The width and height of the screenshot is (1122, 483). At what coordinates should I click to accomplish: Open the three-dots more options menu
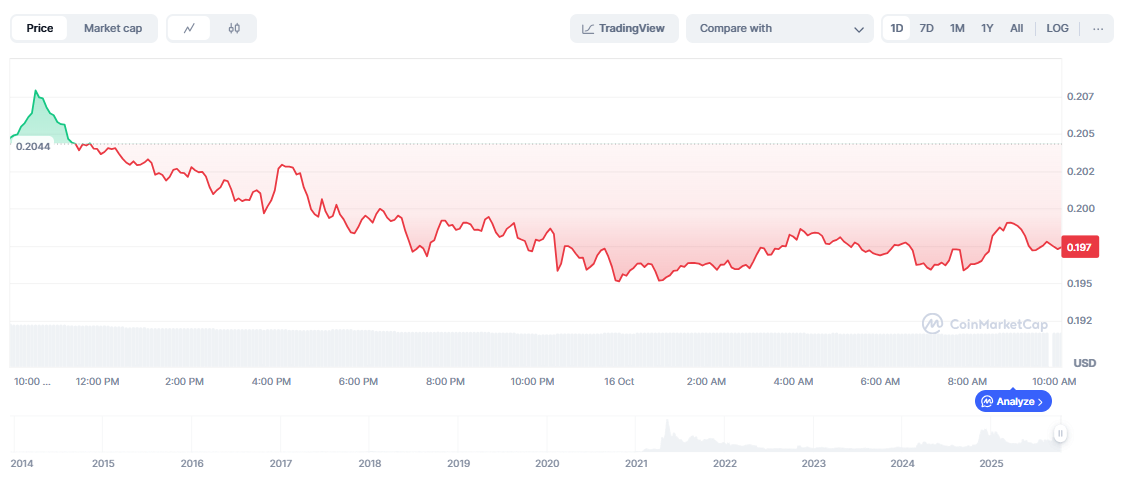(x=1098, y=29)
